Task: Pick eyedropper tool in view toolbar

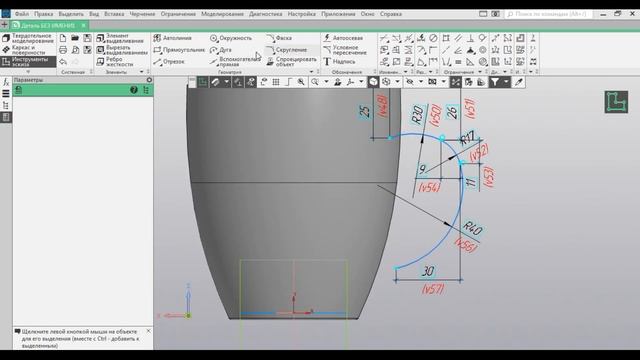Action: click(519, 82)
